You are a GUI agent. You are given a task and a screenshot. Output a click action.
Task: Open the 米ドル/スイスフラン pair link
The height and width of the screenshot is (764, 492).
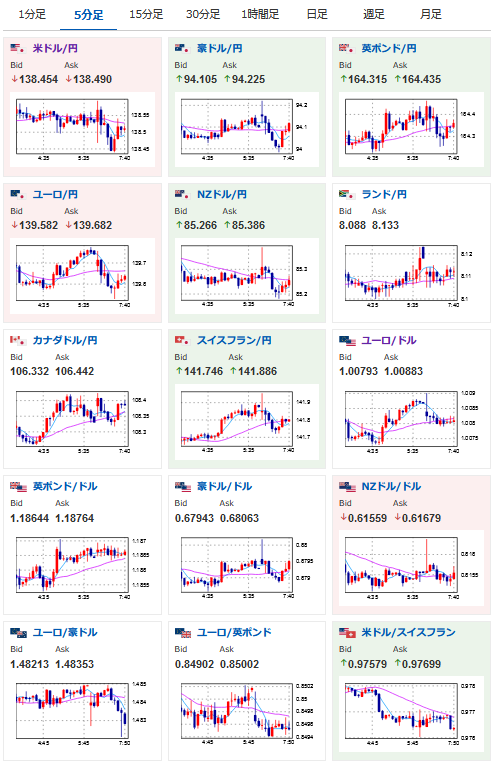point(408,632)
